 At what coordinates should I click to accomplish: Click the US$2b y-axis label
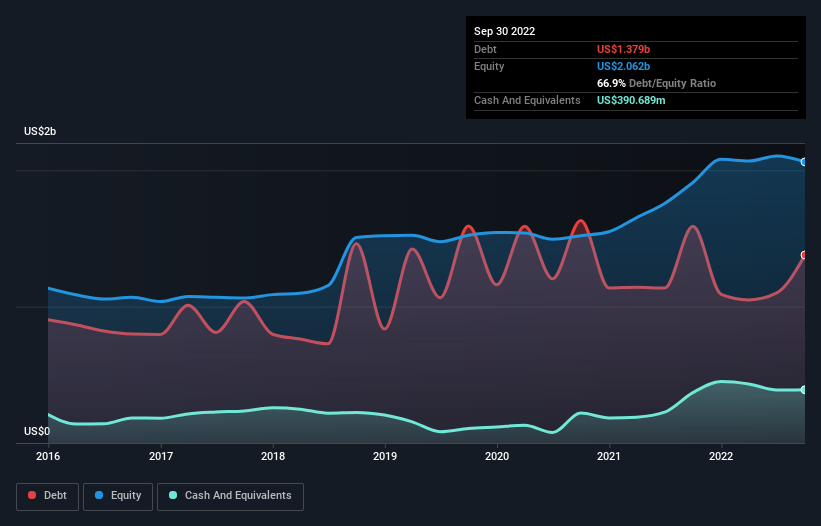(40, 131)
